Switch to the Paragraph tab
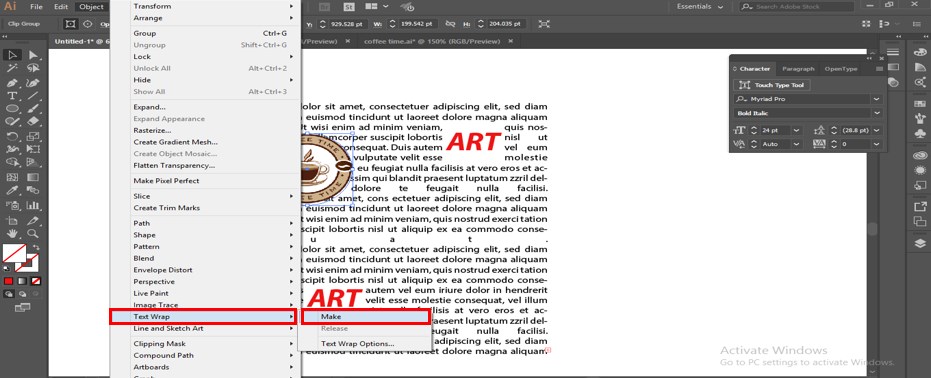 pos(799,69)
